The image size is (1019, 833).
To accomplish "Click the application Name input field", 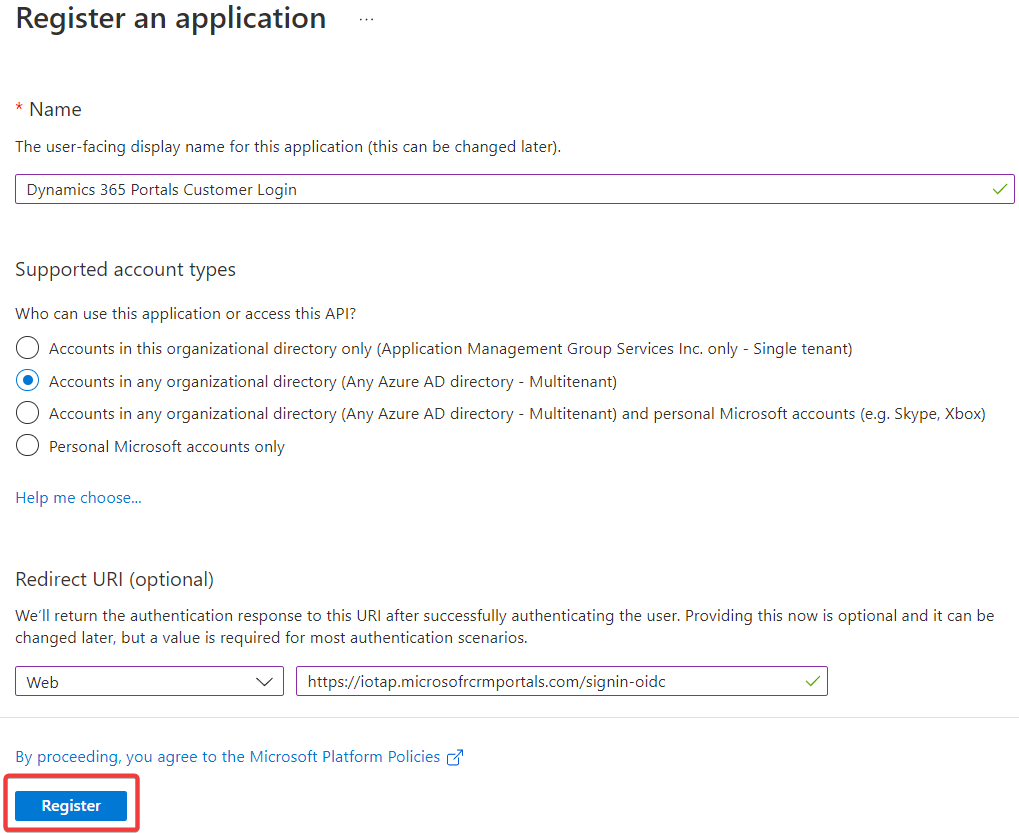I will 515,189.
